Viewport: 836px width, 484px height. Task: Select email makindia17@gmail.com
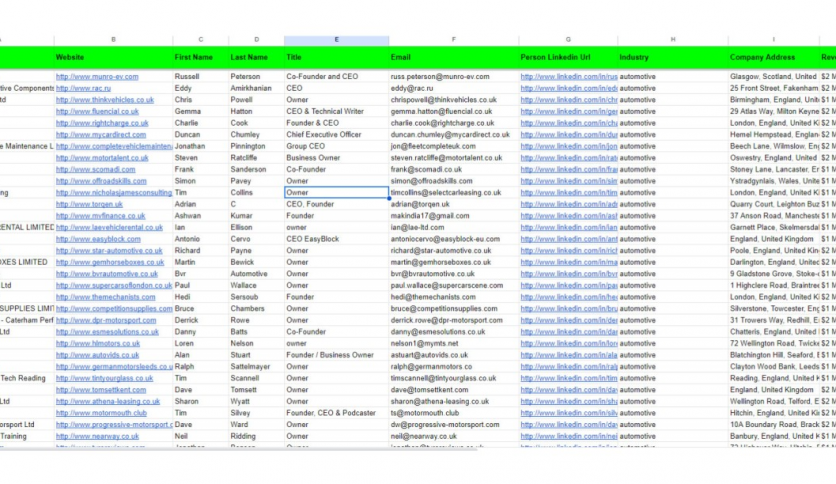pos(454,216)
